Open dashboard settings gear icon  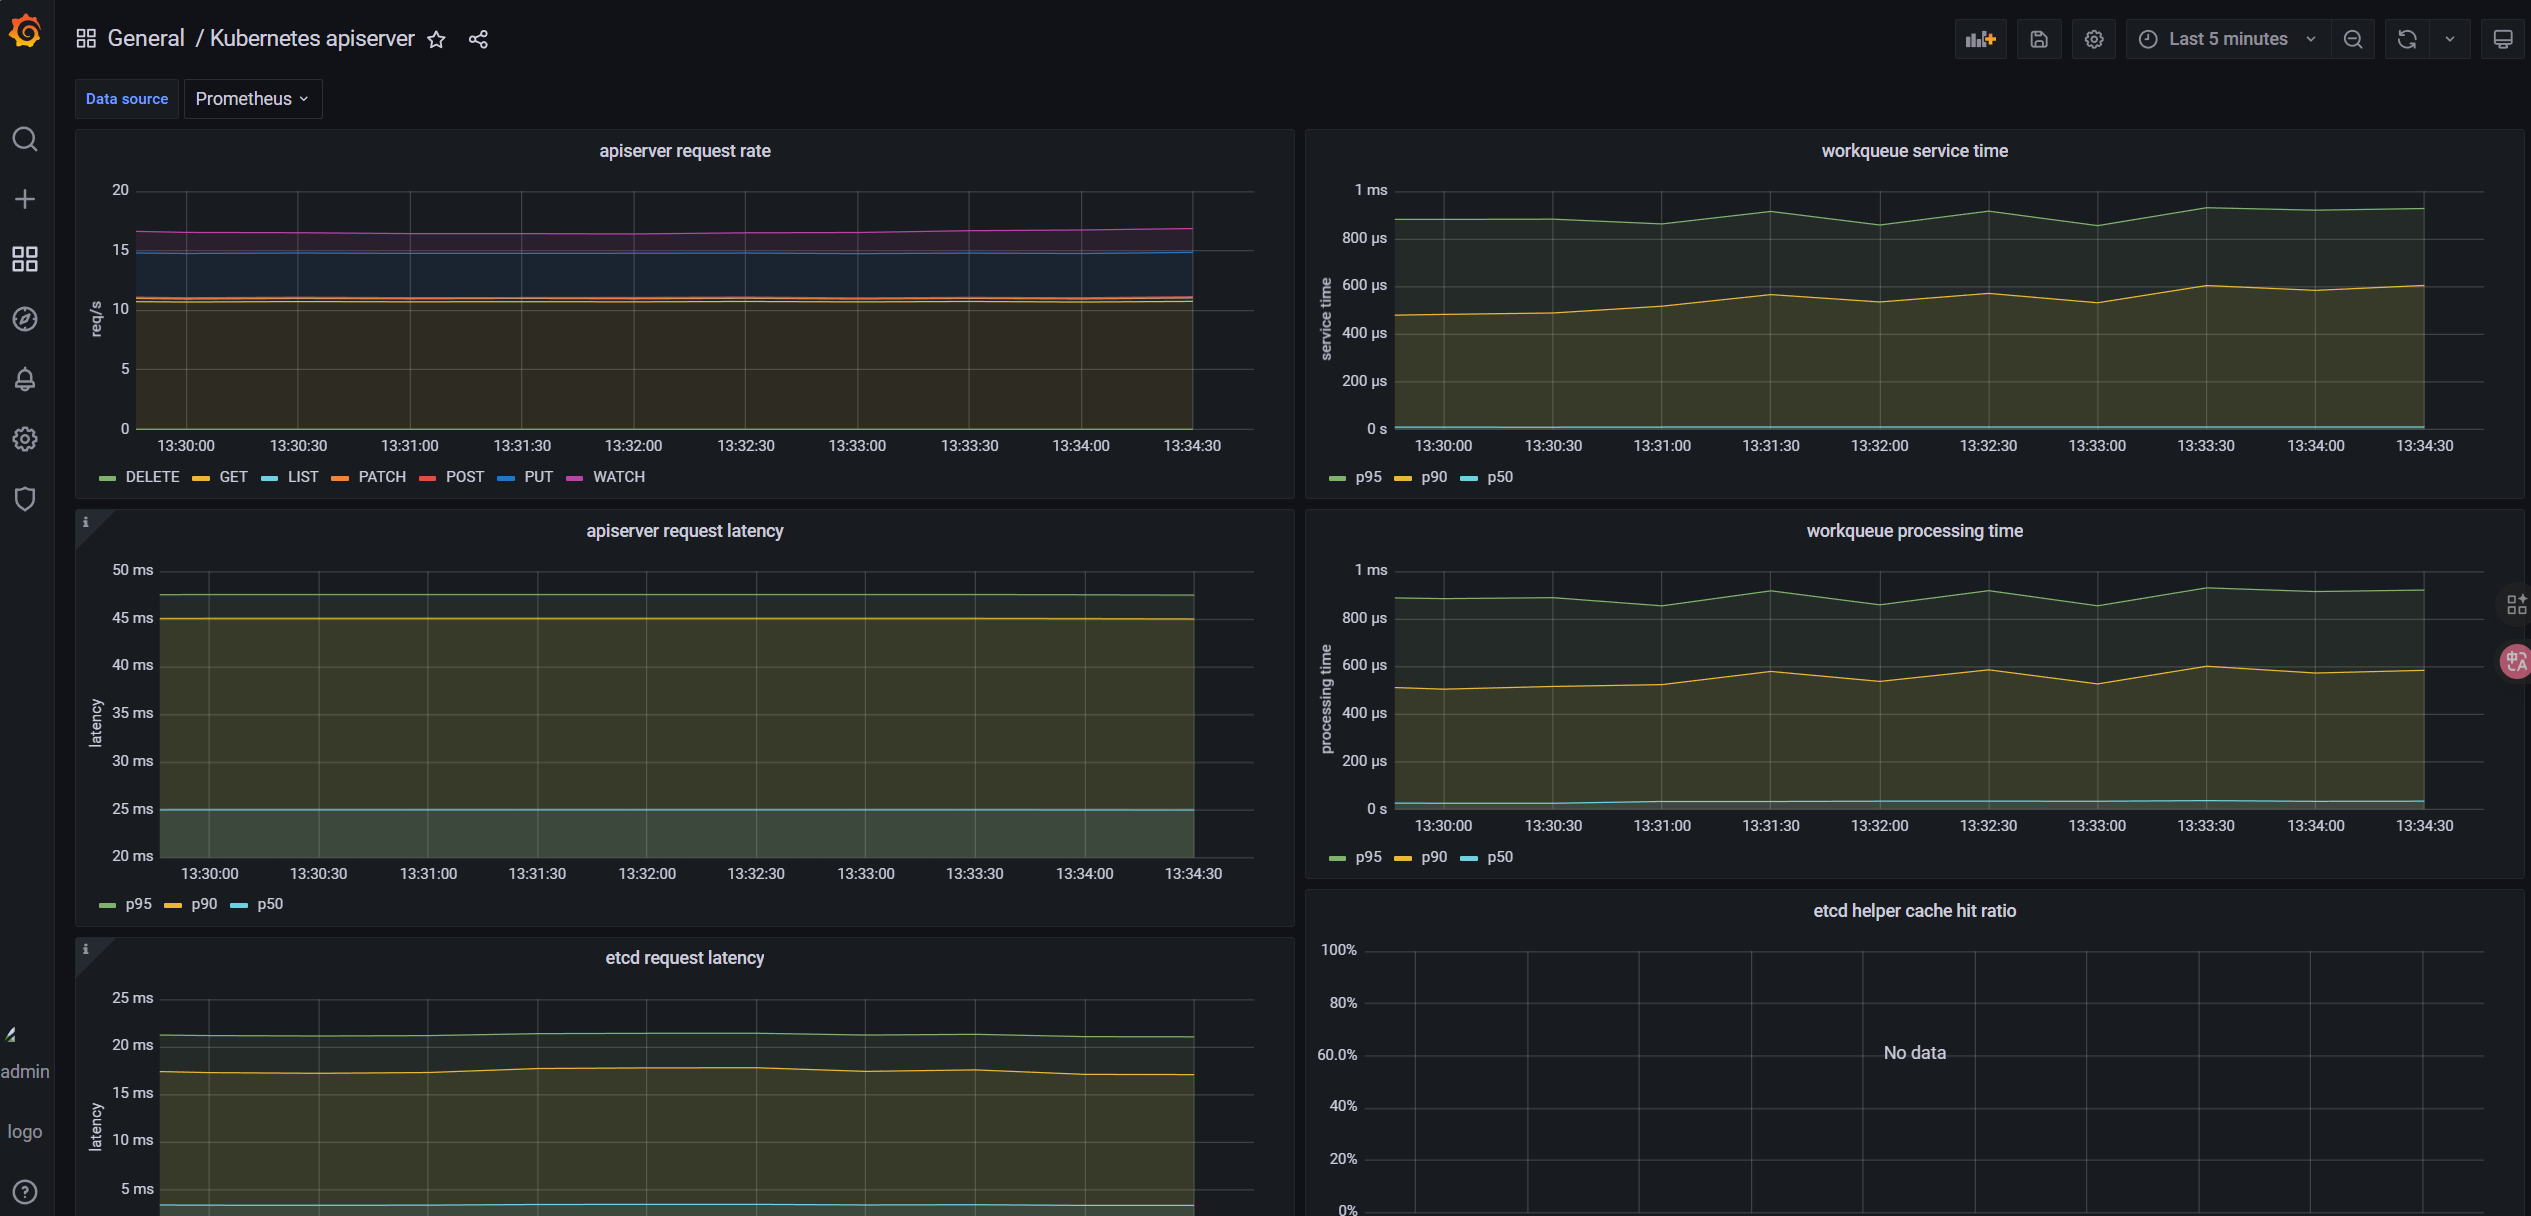tap(2093, 39)
